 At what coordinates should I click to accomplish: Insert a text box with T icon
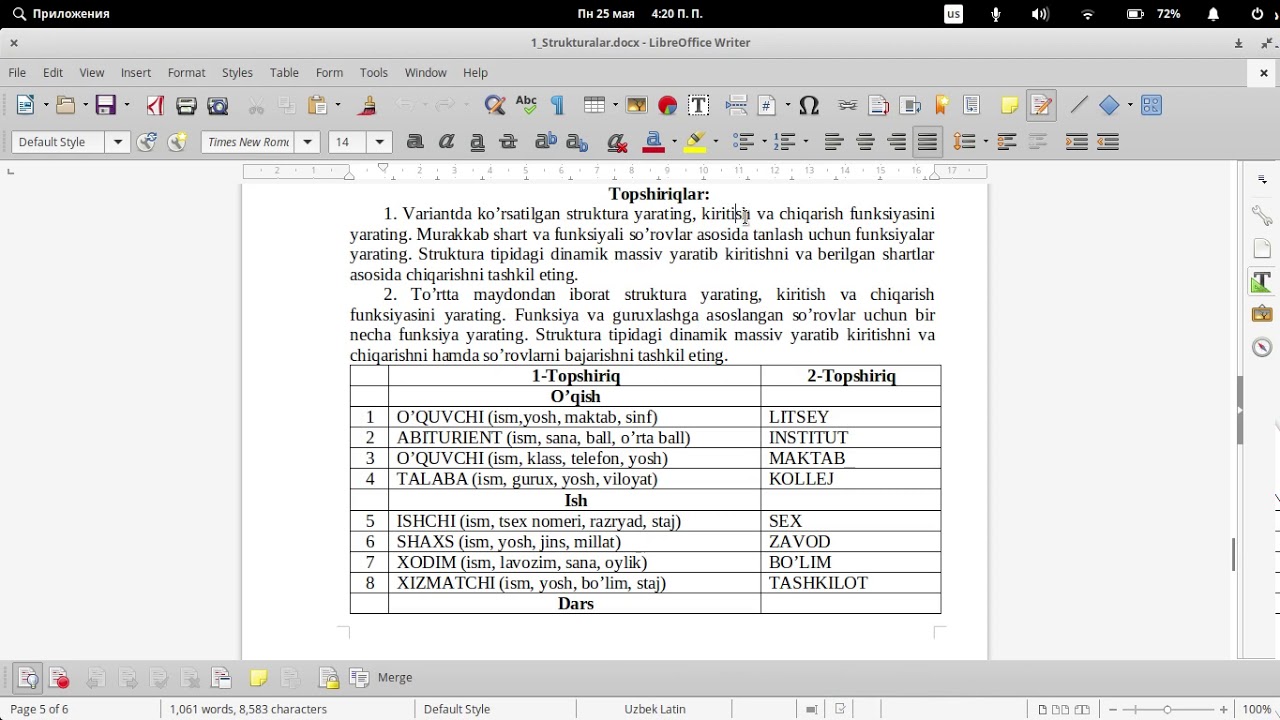click(699, 105)
